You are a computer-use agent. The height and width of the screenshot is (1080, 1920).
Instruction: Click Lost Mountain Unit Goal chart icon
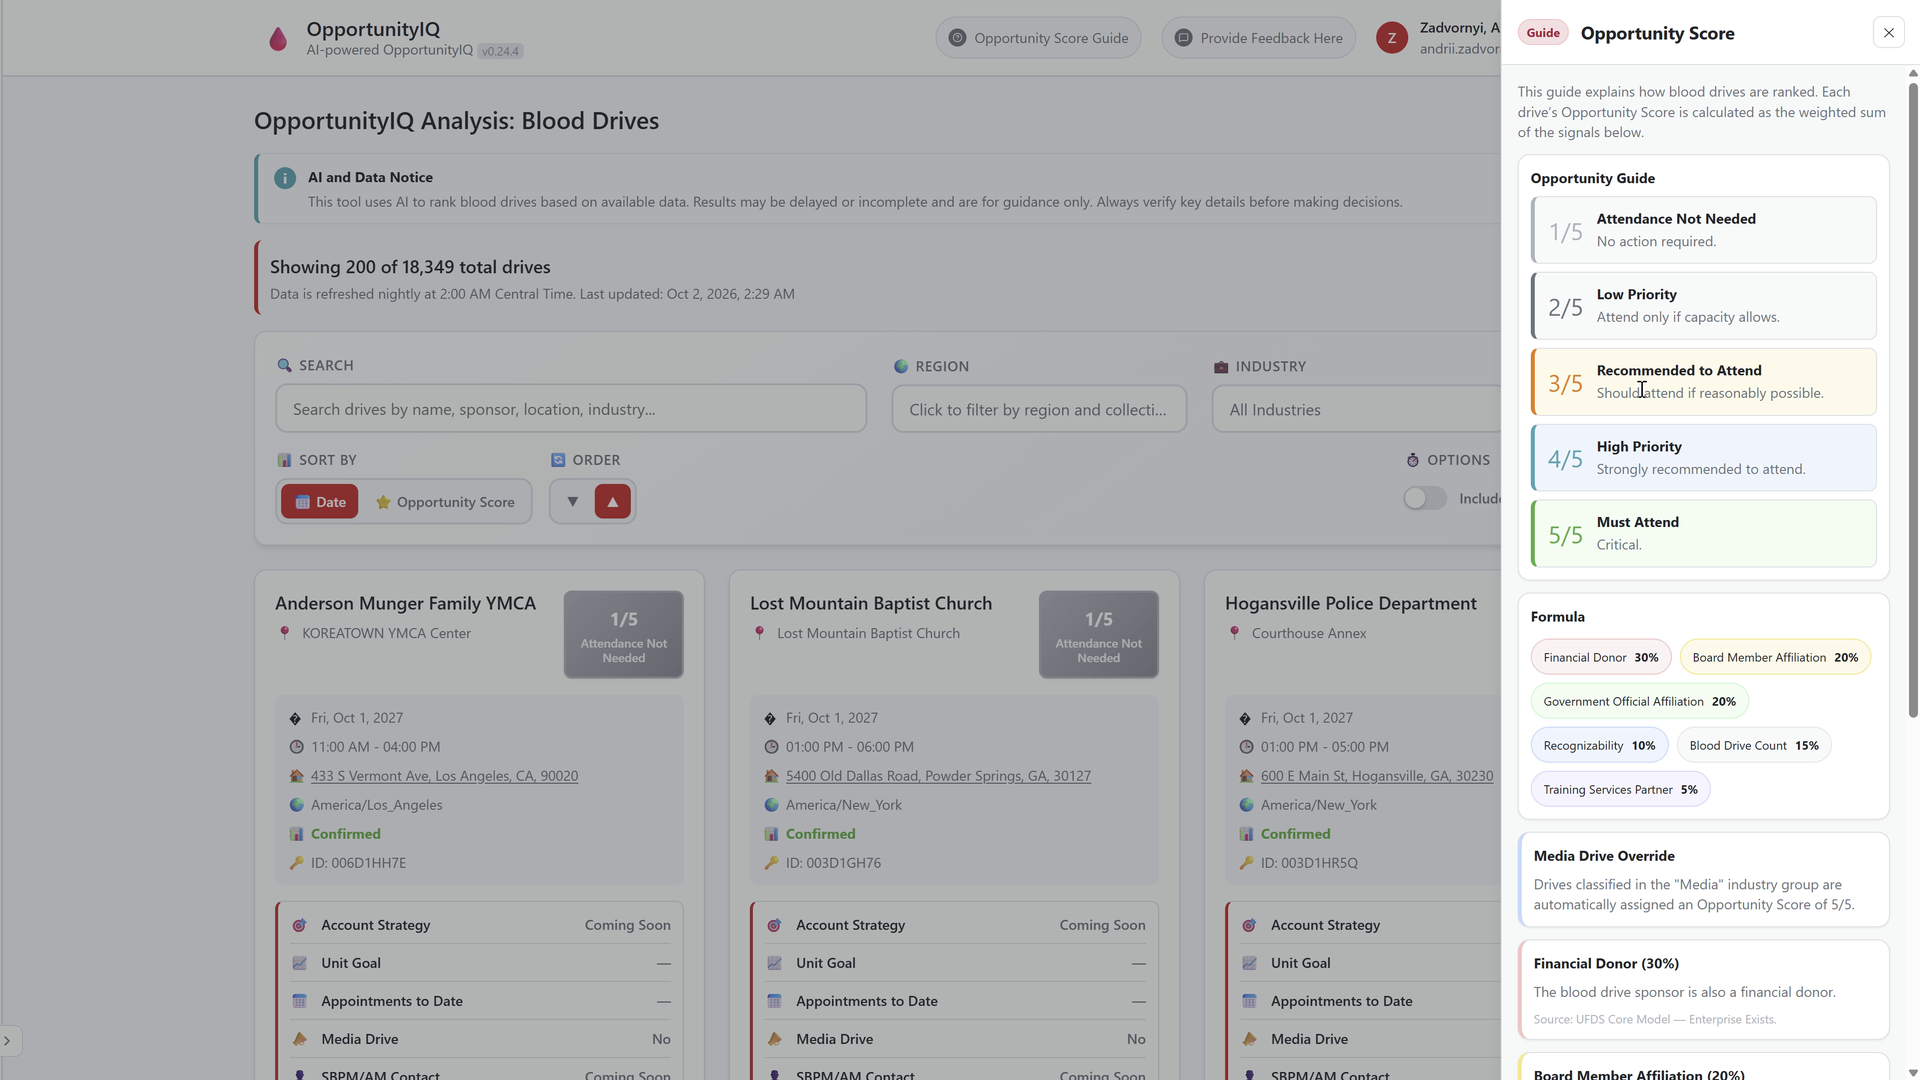[x=774, y=963]
